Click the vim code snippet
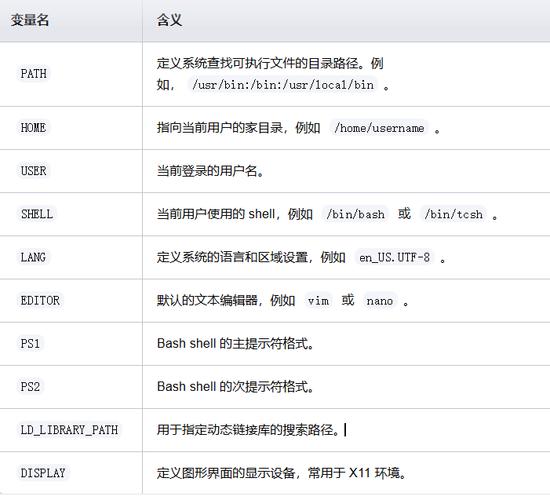Screen dimensions: 550x500 pos(318,300)
